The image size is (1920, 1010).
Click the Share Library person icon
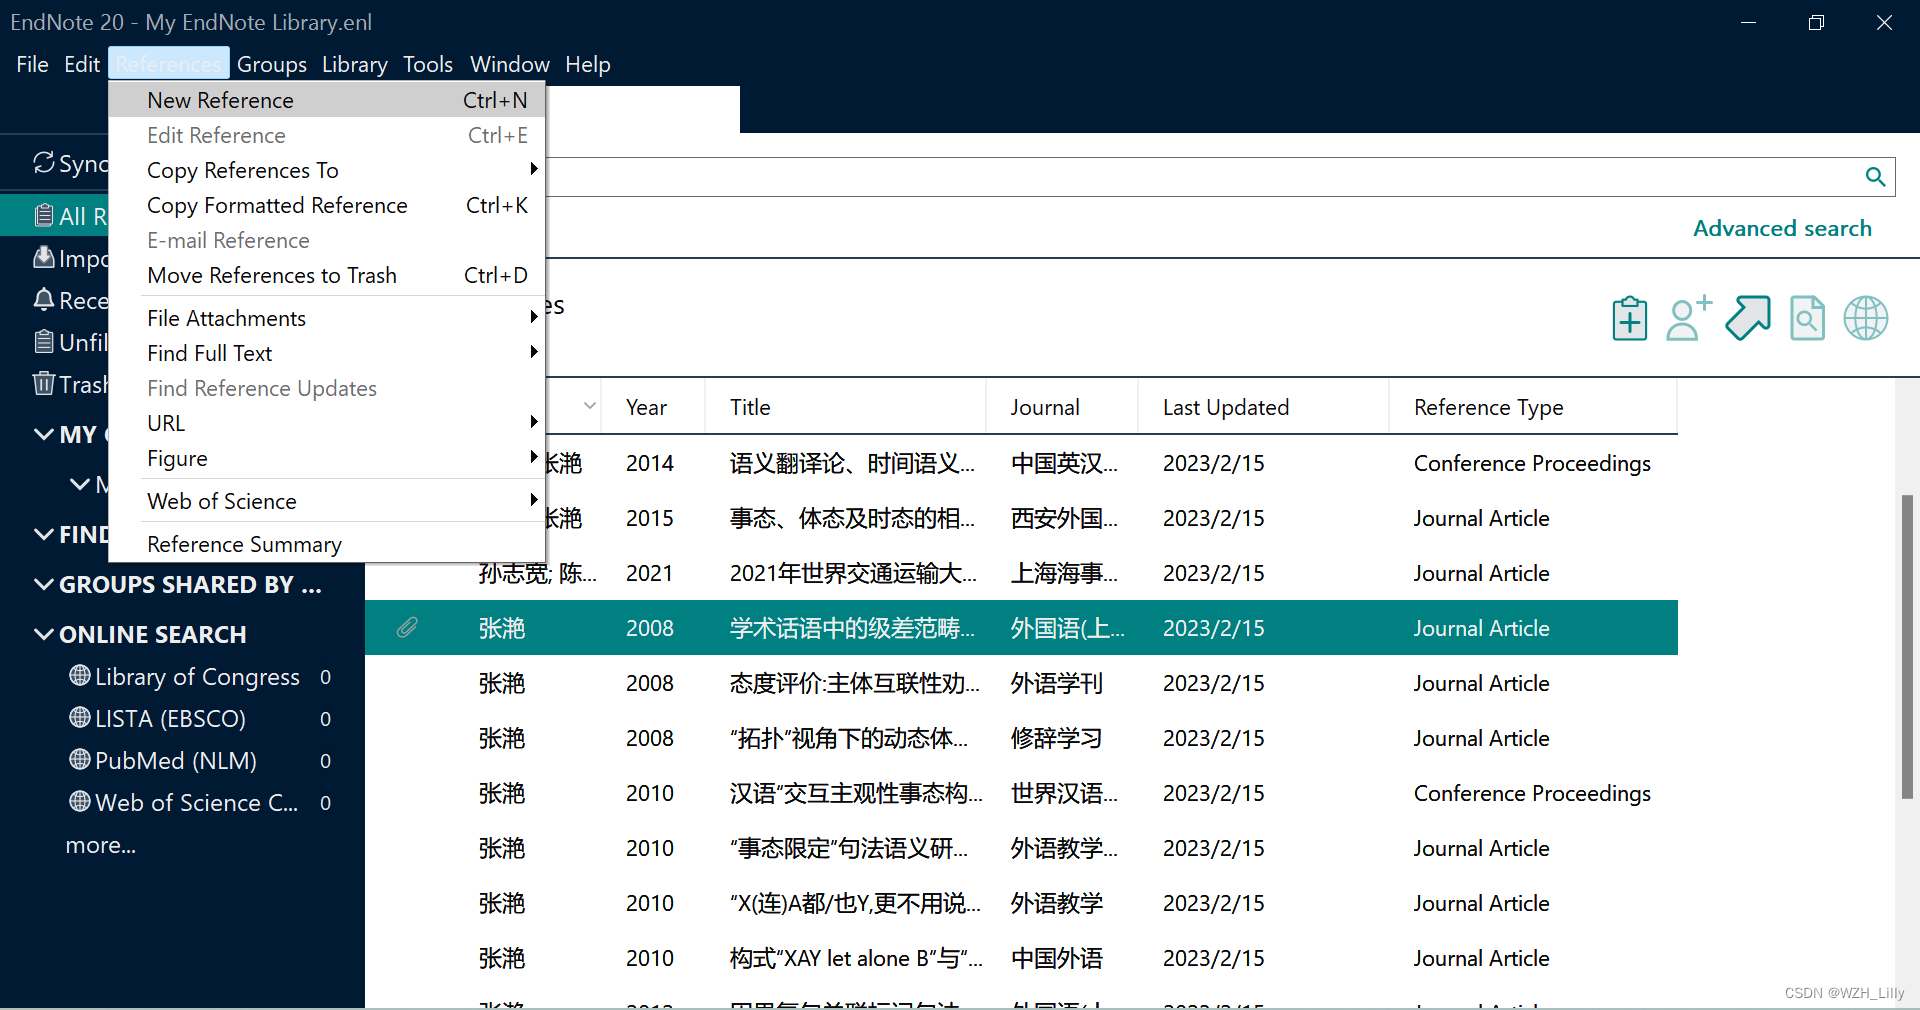point(1689,319)
